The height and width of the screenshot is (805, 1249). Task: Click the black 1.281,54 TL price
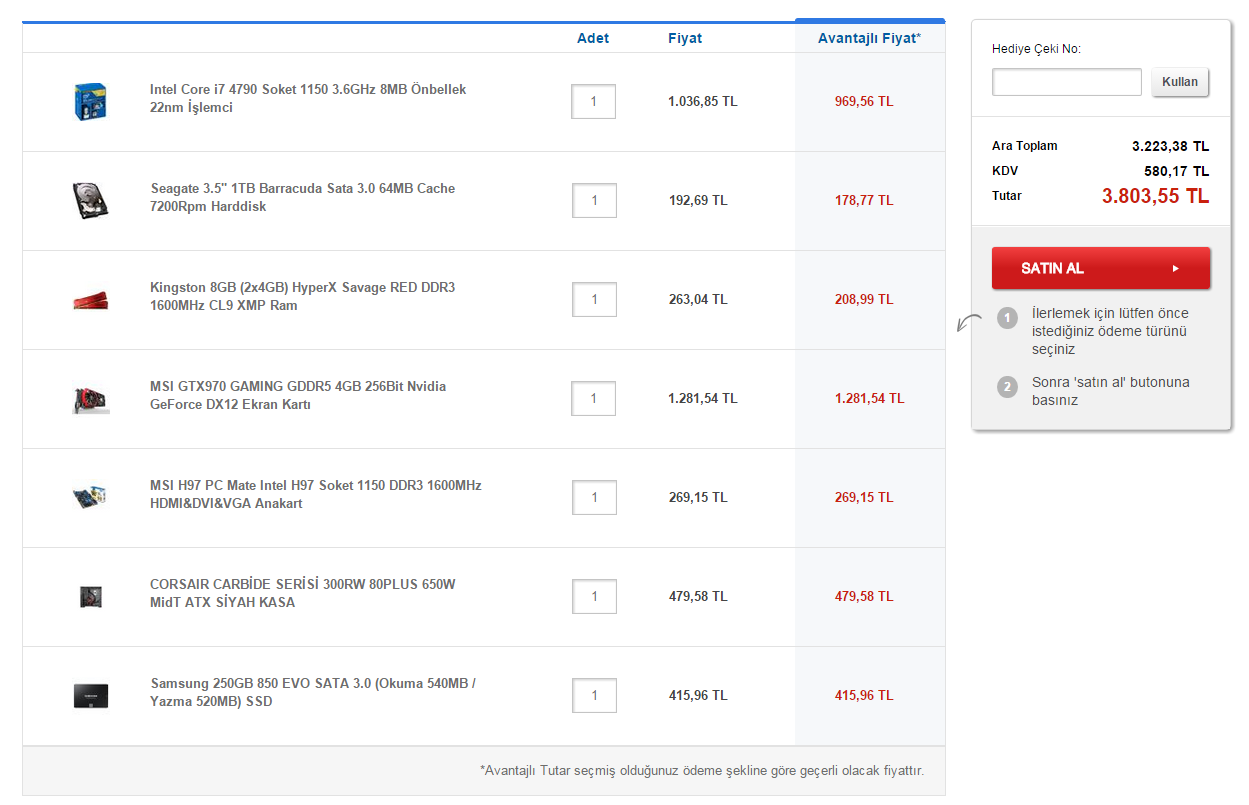[x=703, y=398]
